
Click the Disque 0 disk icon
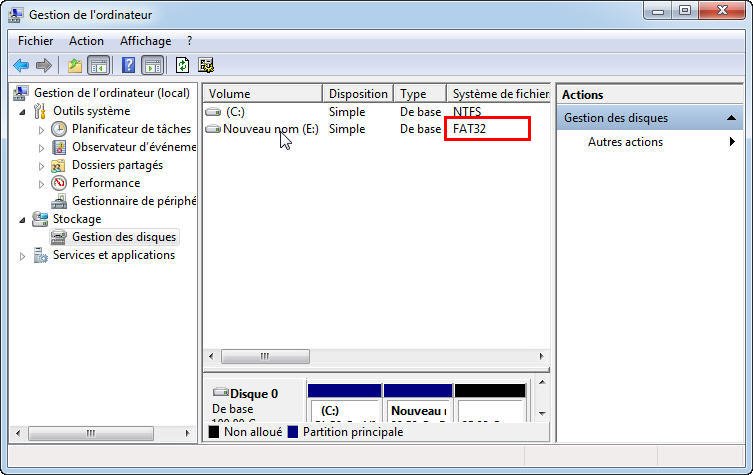point(220,392)
